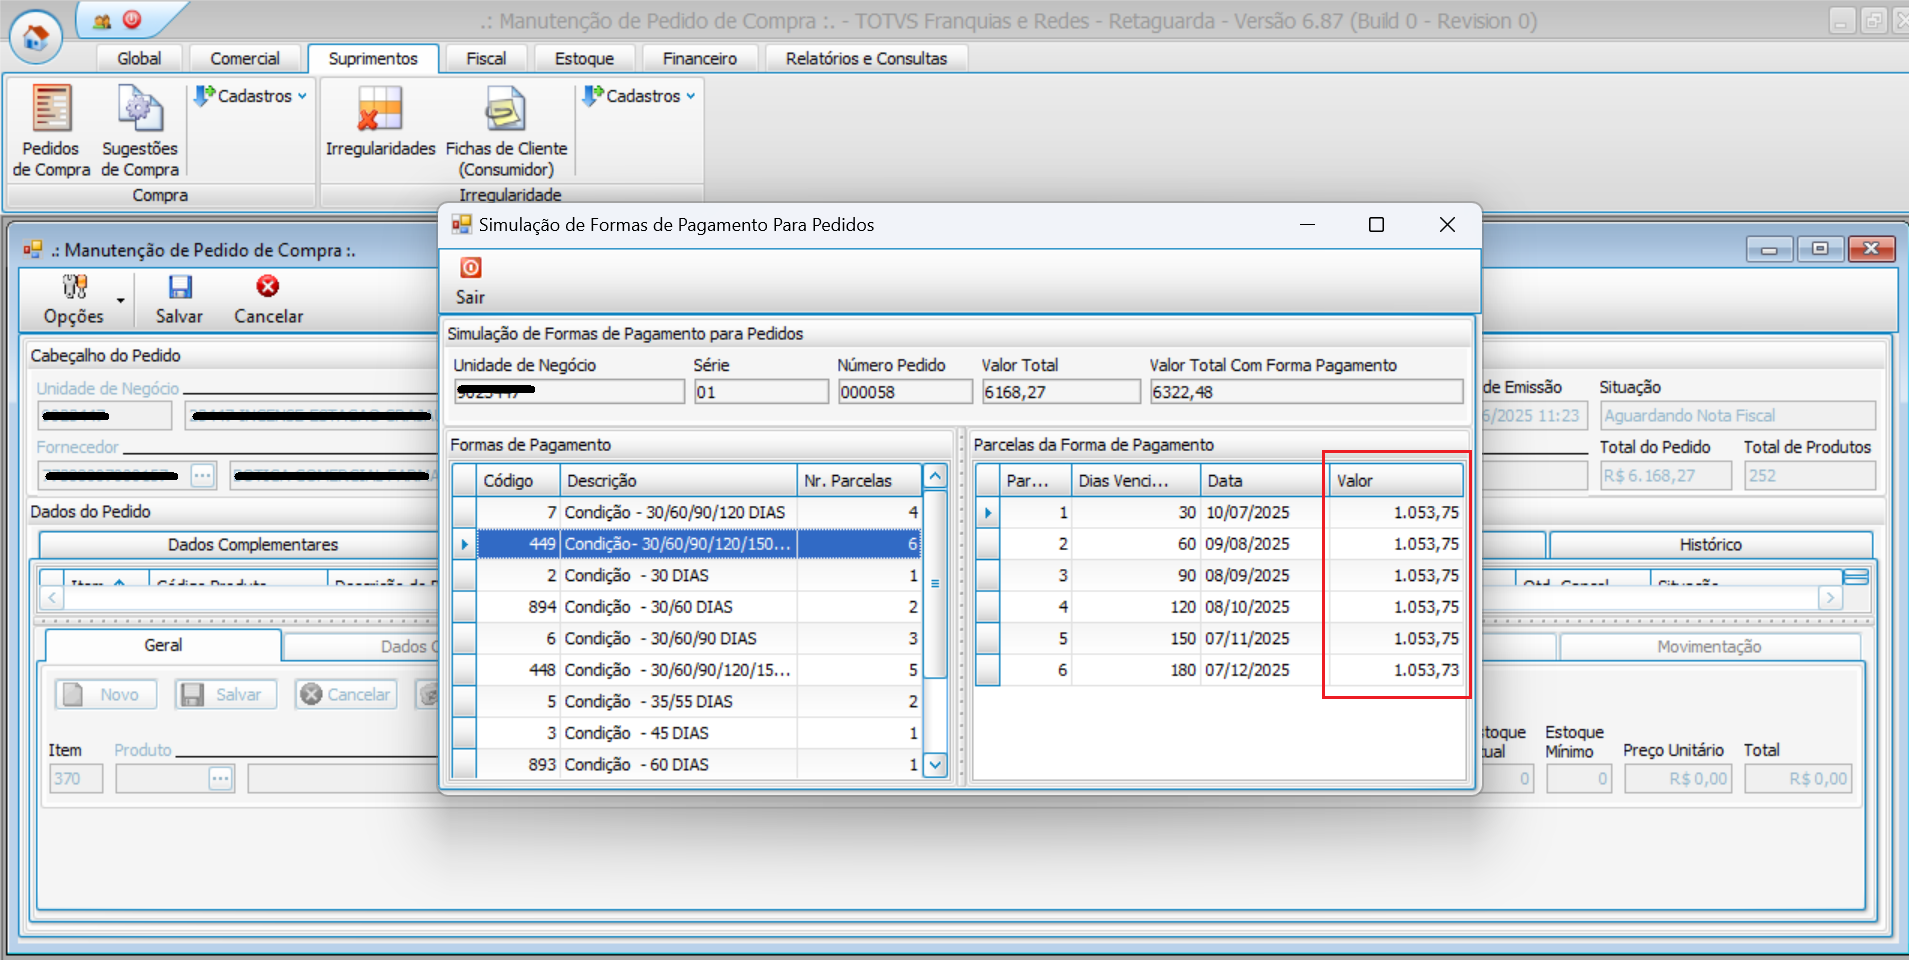The image size is (1909, 960).
Task: Open Fichas de Cliente (Consumidor)
Action: [506, 130]
